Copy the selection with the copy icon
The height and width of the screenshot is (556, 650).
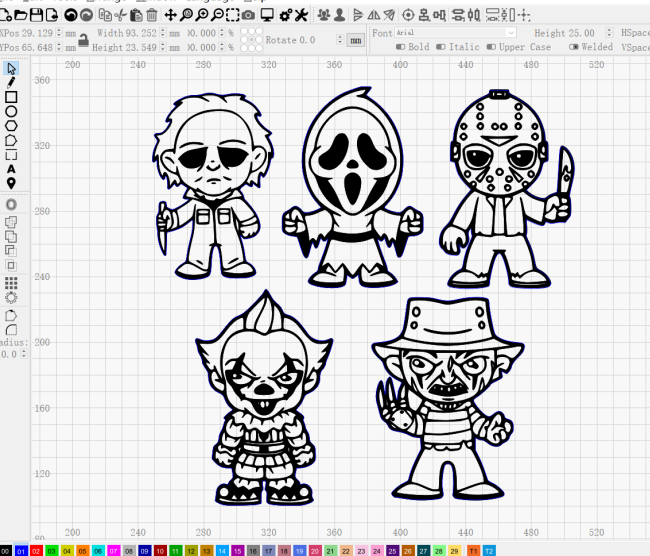(105, 16)
